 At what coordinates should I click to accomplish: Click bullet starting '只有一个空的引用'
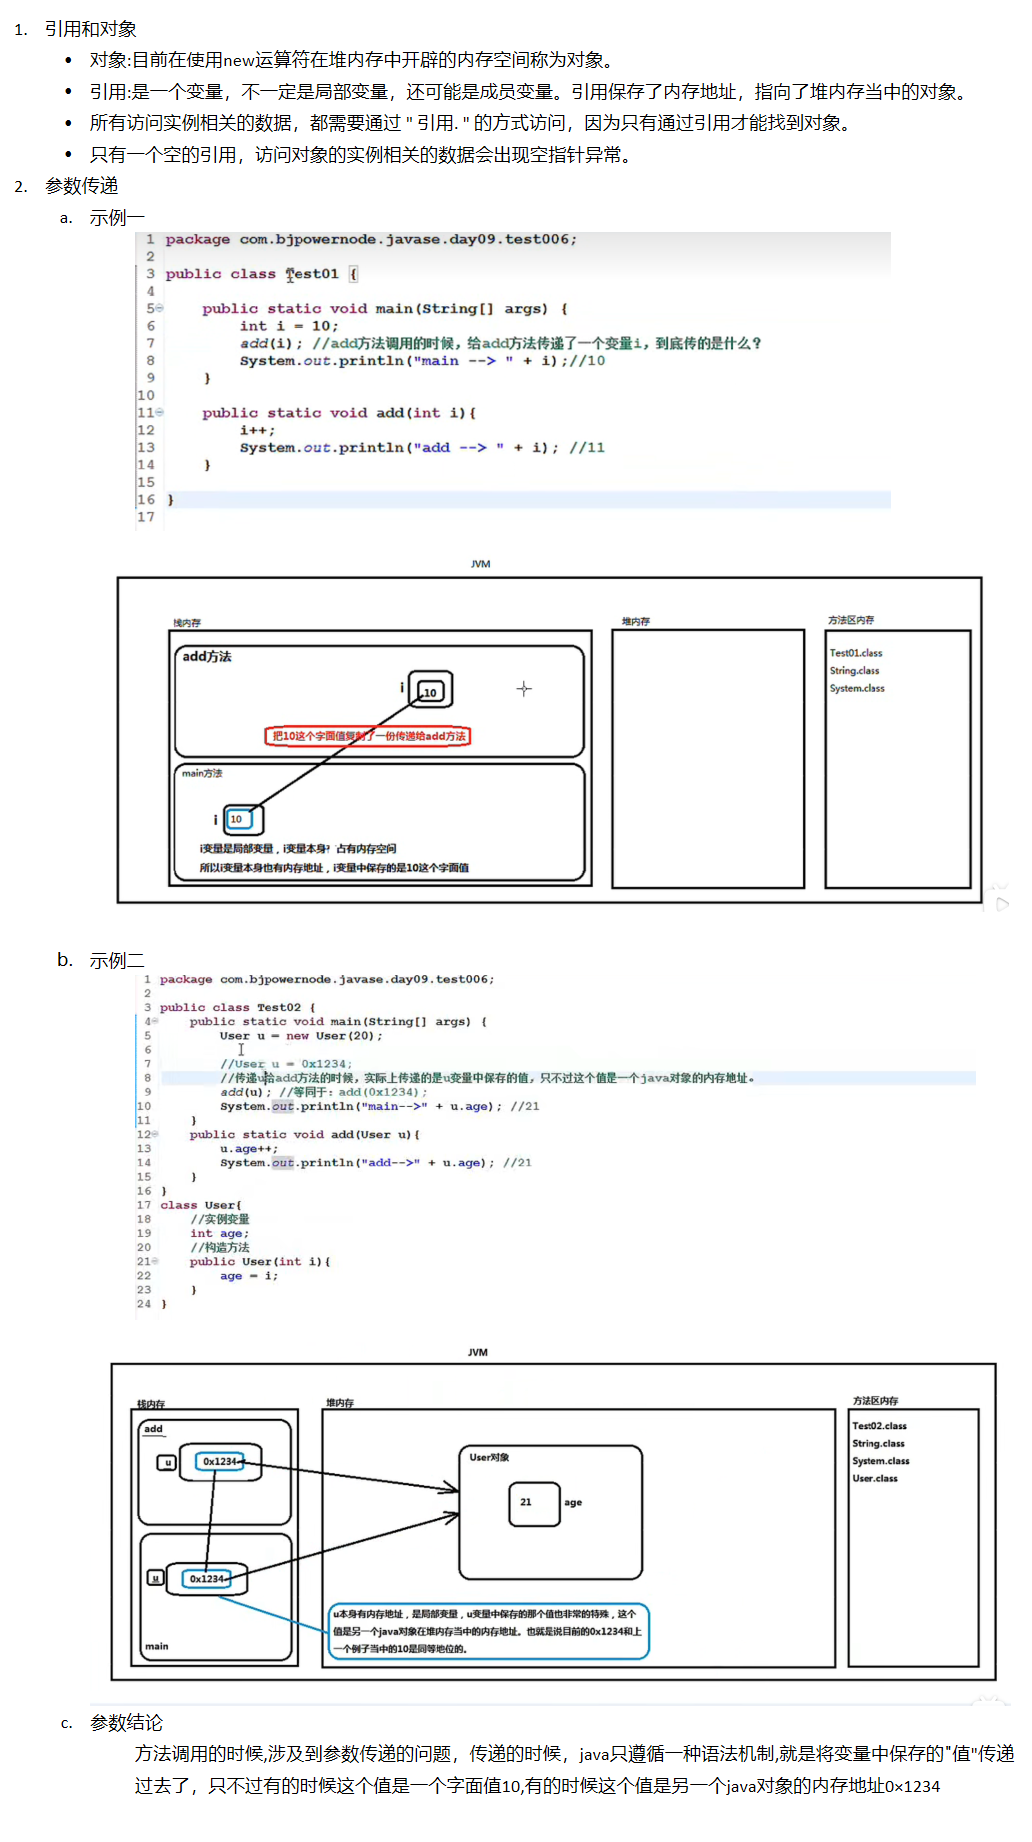click(x=362, y=155)
